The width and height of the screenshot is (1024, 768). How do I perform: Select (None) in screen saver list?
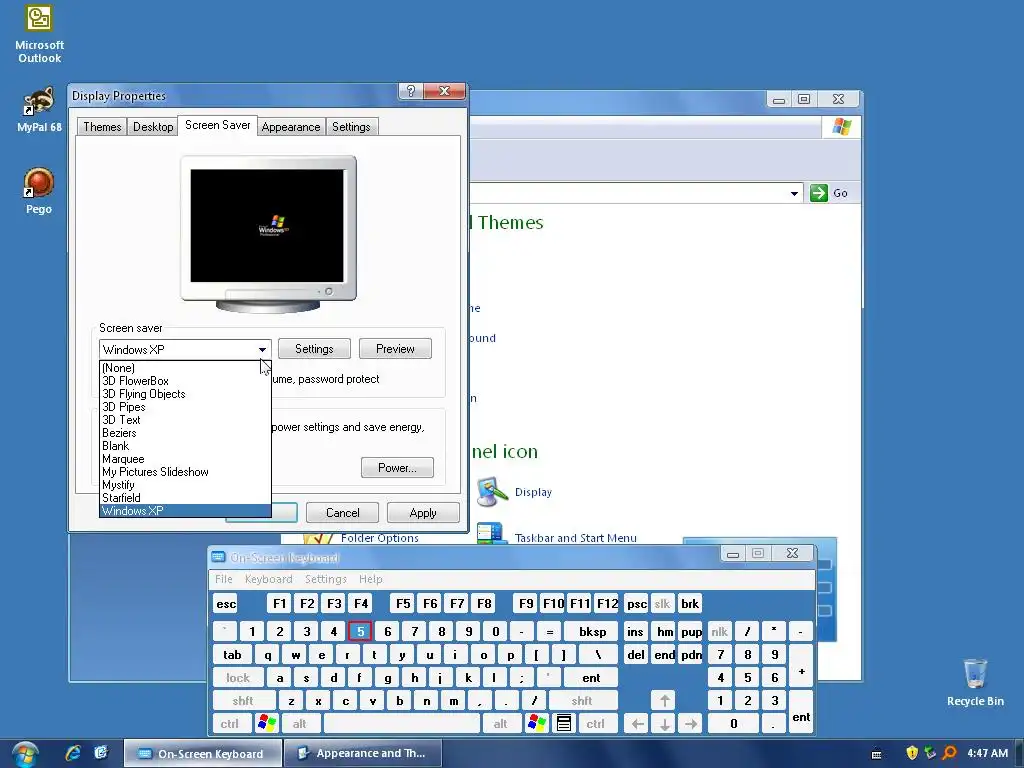click(x=185, y=368)
